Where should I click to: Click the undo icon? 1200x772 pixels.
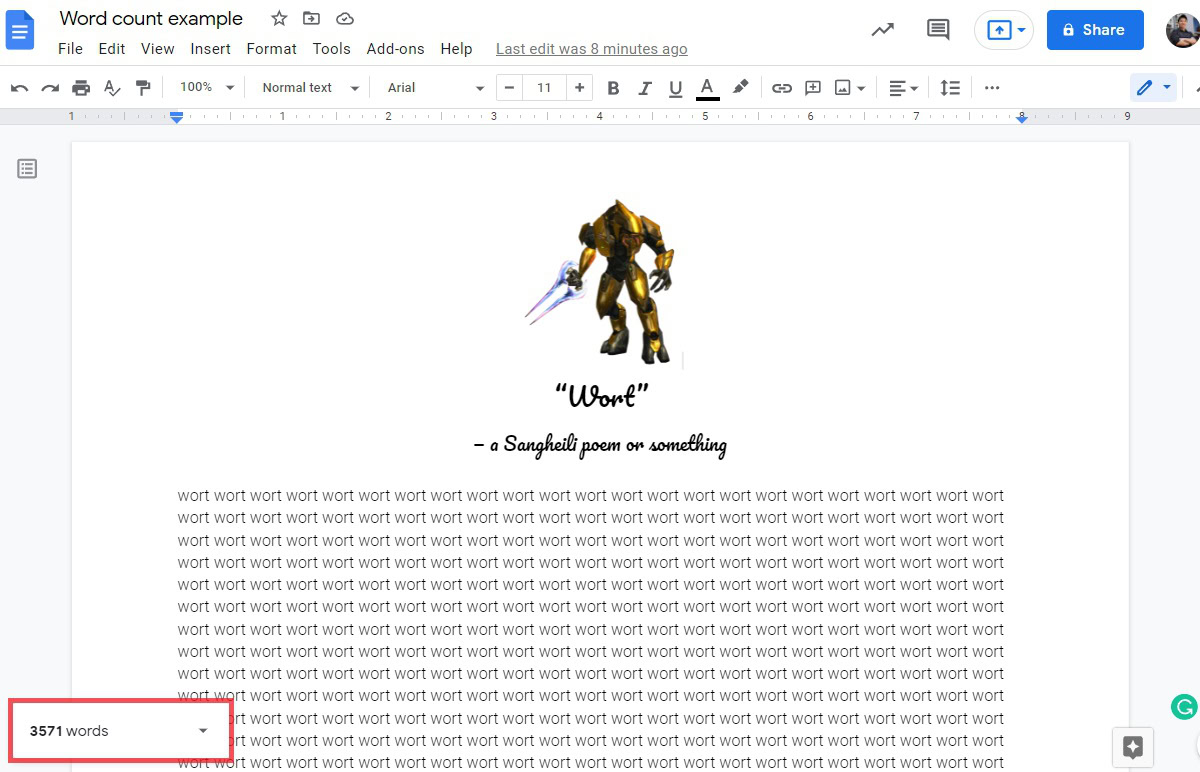pyautogui.click(x=20, y=88)
